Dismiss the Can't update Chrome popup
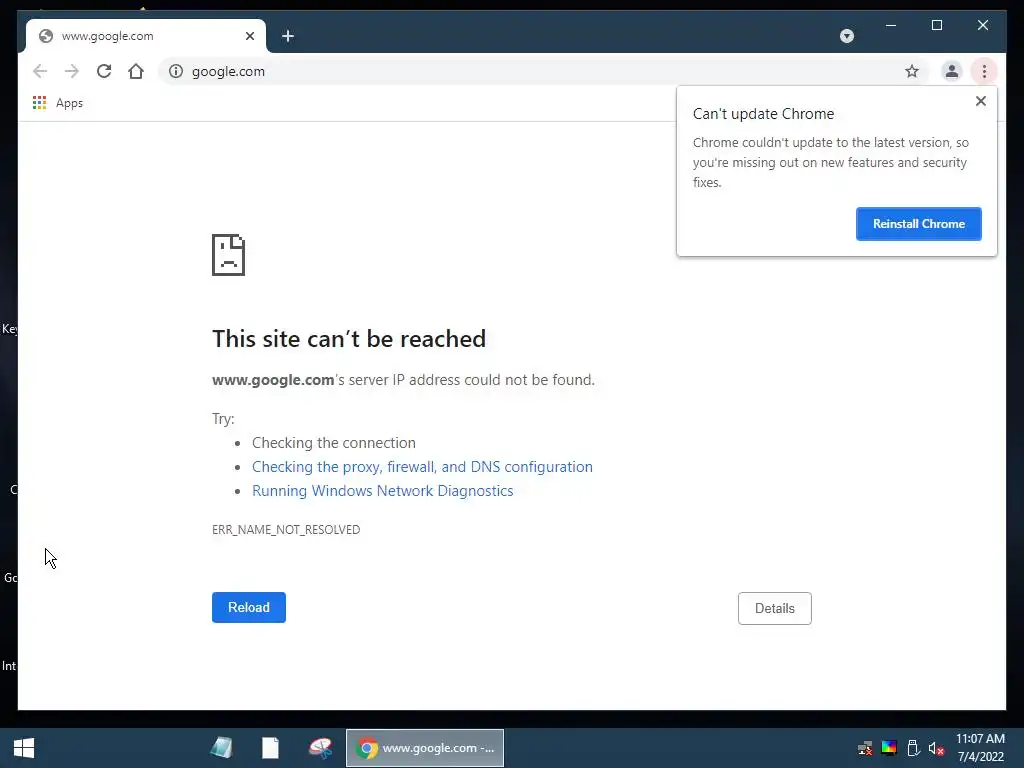Viewport: 1024px width, 768px height. (980, 101)
